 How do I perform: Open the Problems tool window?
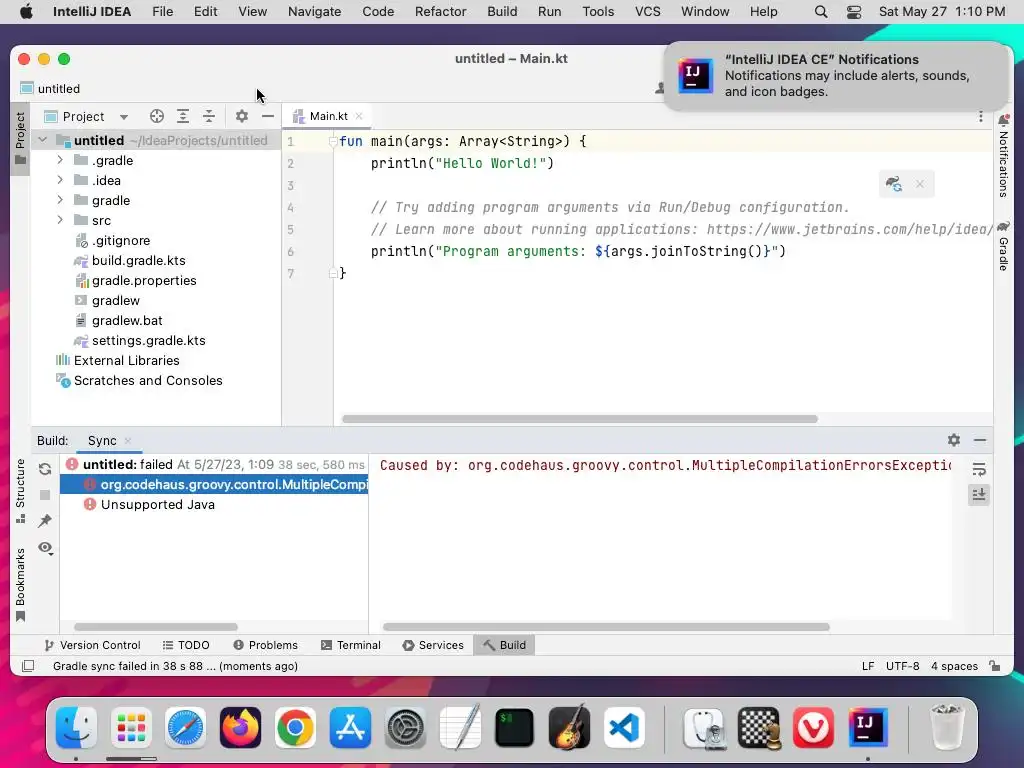pos(265,645)
